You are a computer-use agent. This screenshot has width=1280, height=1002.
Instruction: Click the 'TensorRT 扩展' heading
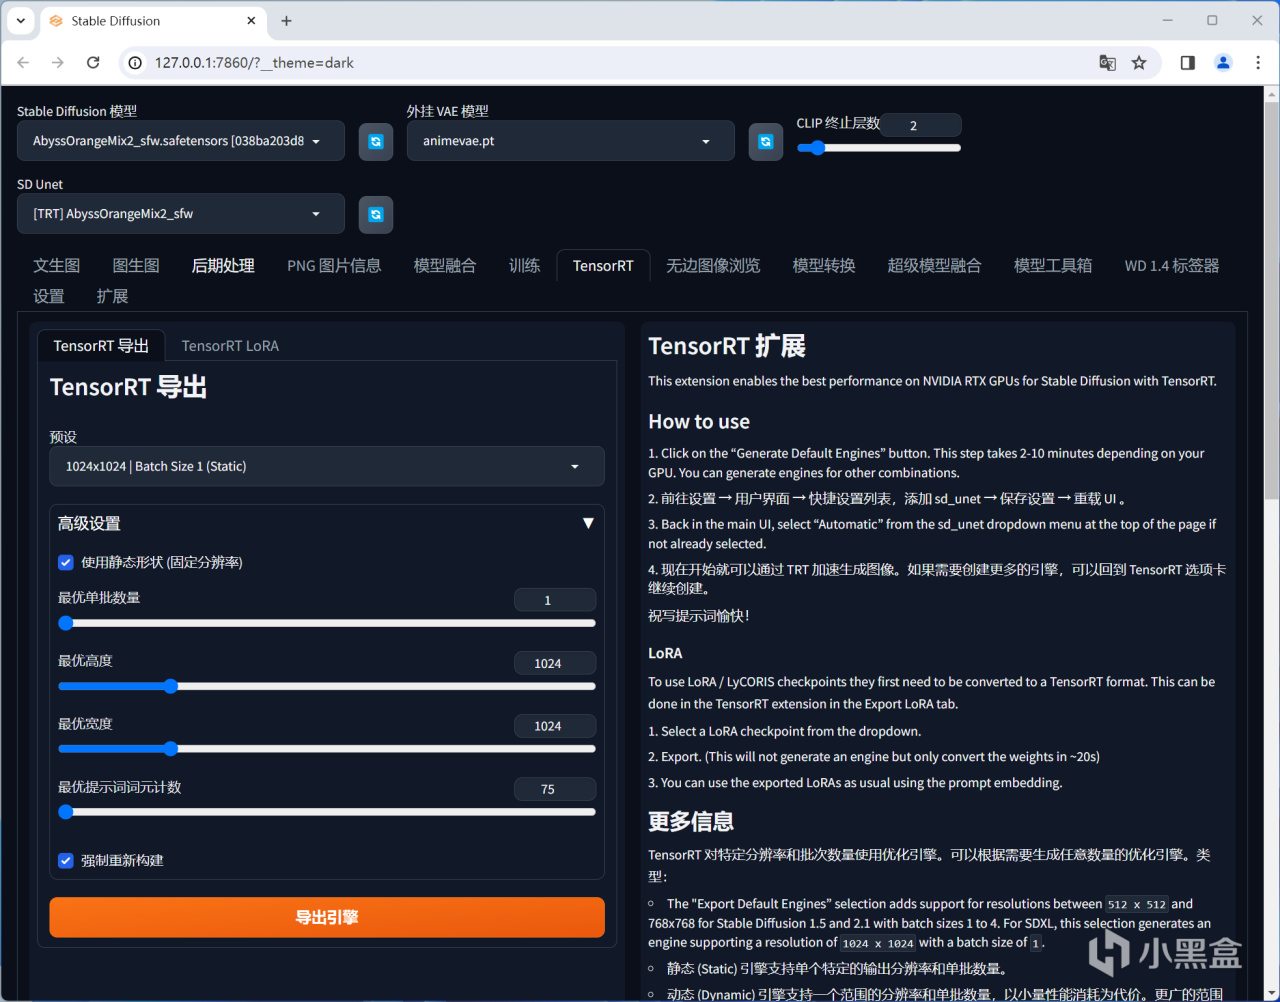tap(727, 346)
